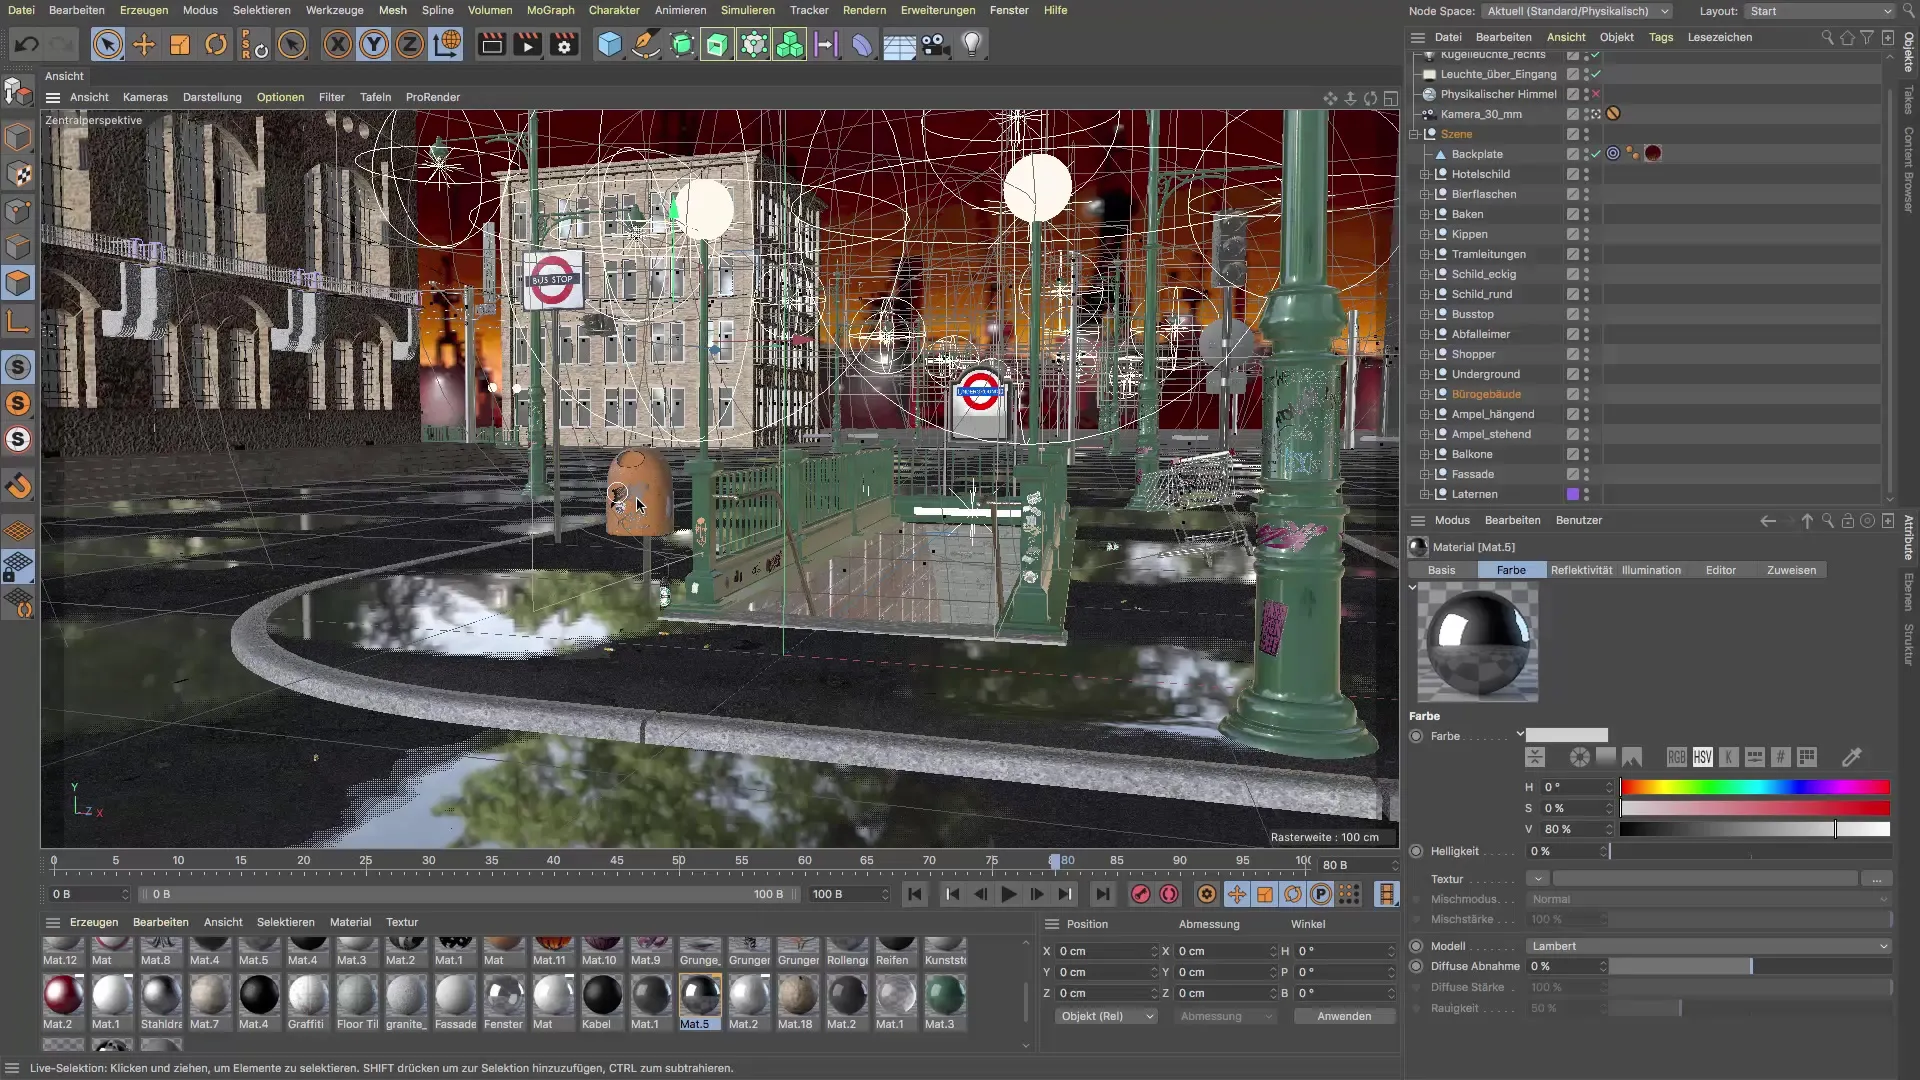Toggle Autokeying record button
This screenshot has width=1920, height=1080.
tap(1169, 894)
